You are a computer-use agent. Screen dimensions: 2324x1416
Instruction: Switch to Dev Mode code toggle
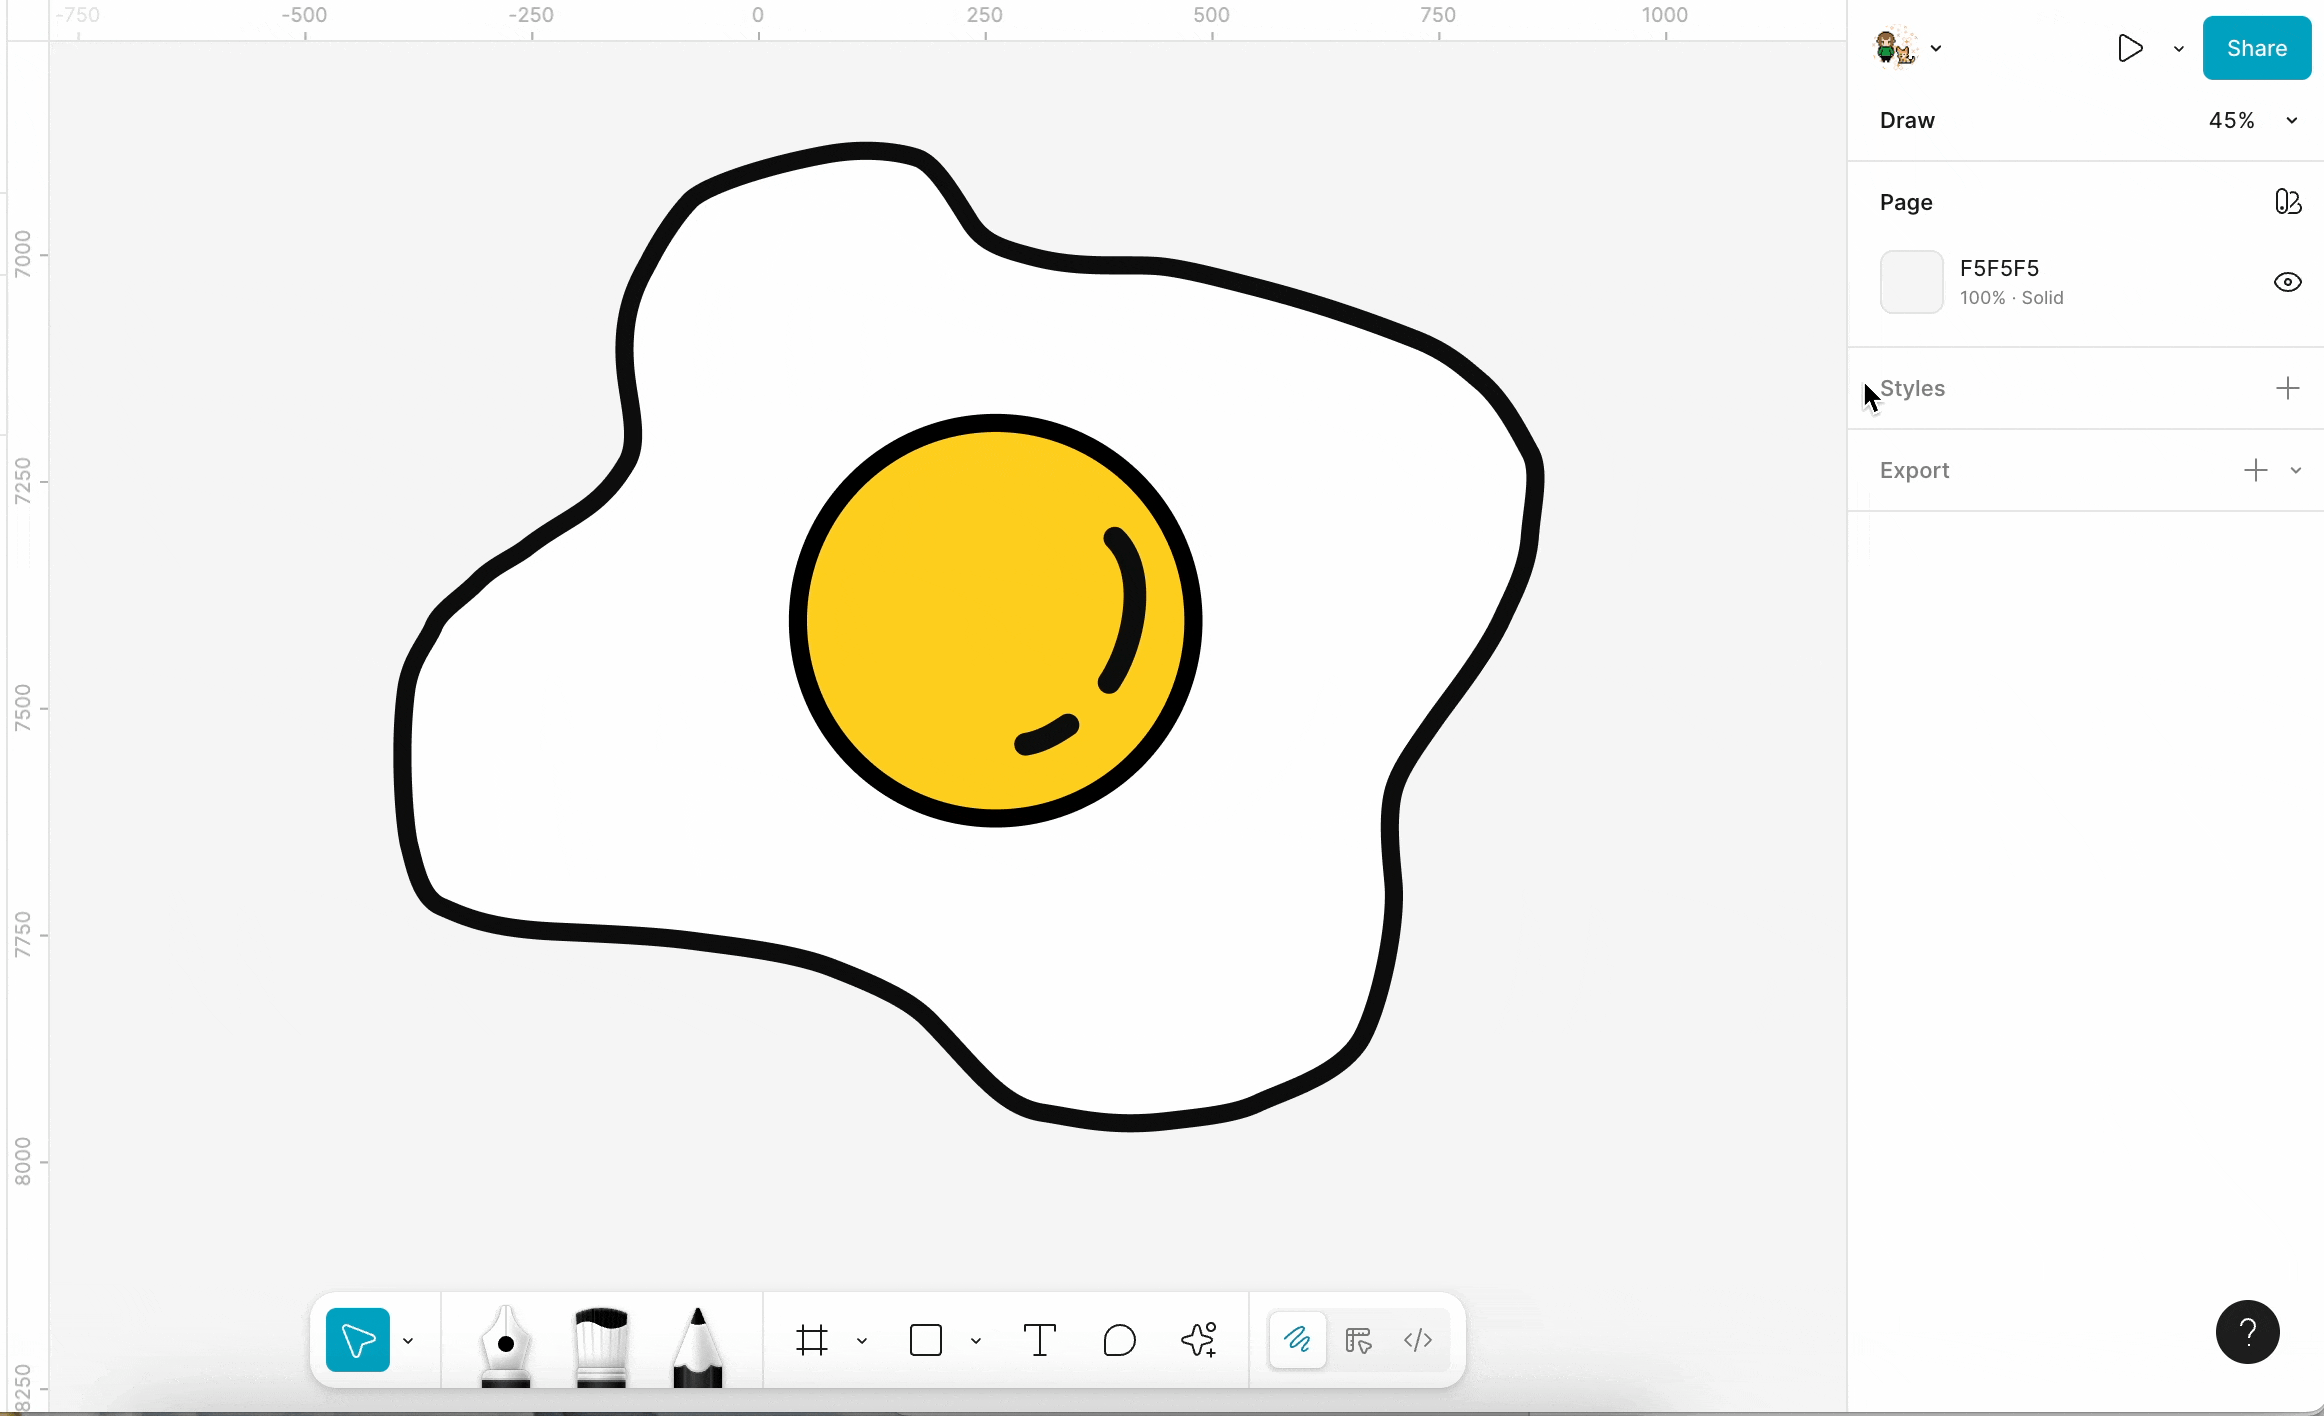click(x=1418, y=1340)
